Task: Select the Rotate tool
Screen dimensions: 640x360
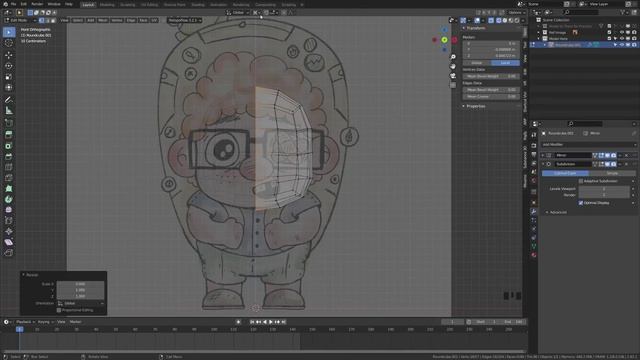Action: tap(9, 66)
